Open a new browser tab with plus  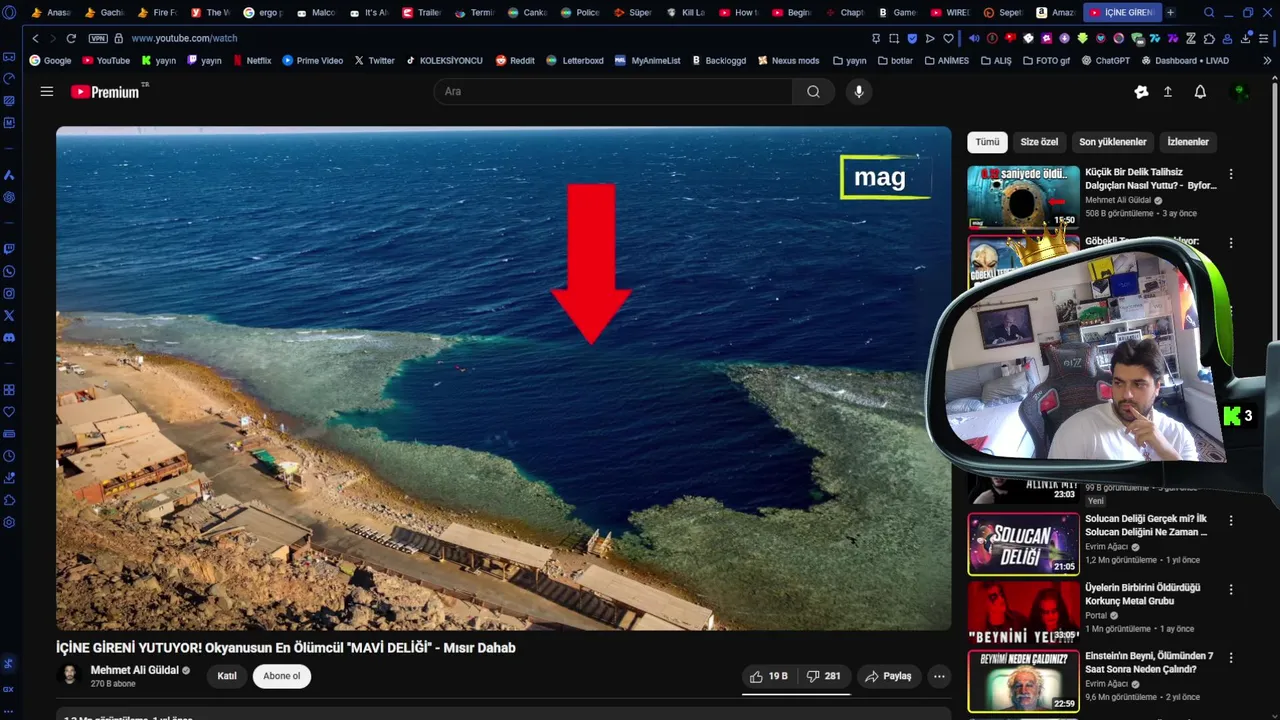(1170, 12)
